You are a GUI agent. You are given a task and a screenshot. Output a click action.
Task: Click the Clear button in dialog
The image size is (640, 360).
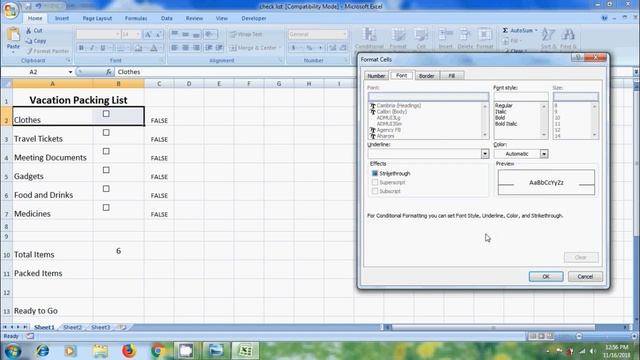581,258
